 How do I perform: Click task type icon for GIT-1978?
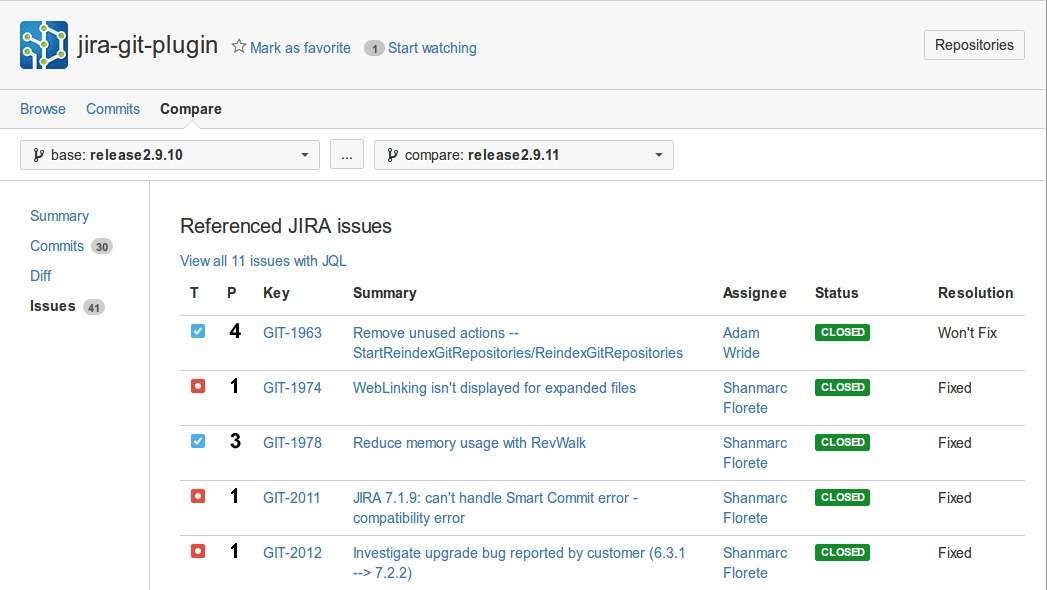tap(198, 441)
